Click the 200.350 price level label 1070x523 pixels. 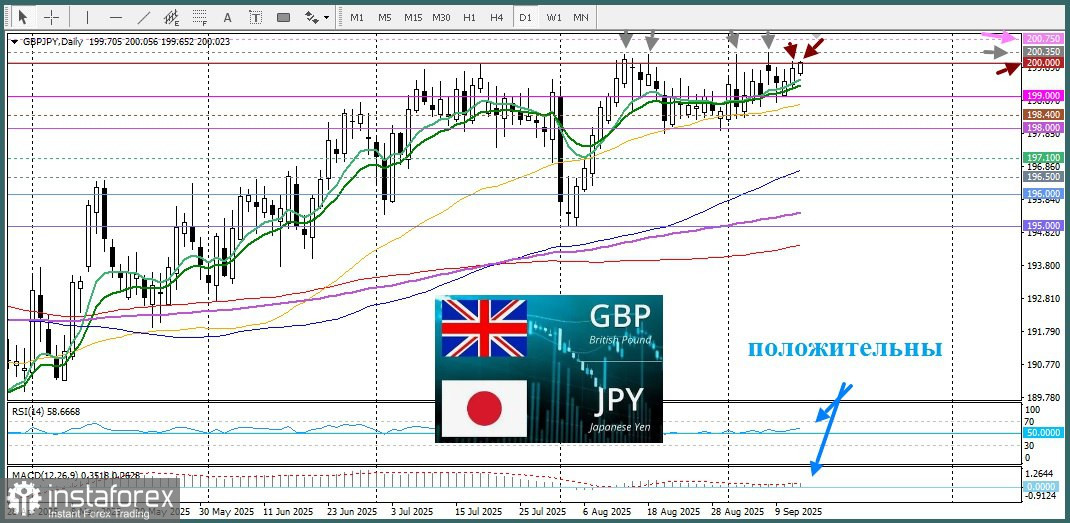[x=1043, y=51]
